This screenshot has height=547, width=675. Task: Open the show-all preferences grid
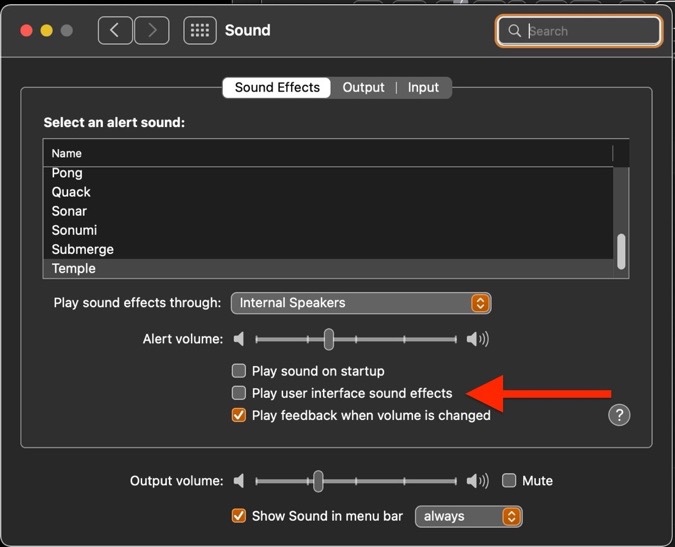point(200,31)
